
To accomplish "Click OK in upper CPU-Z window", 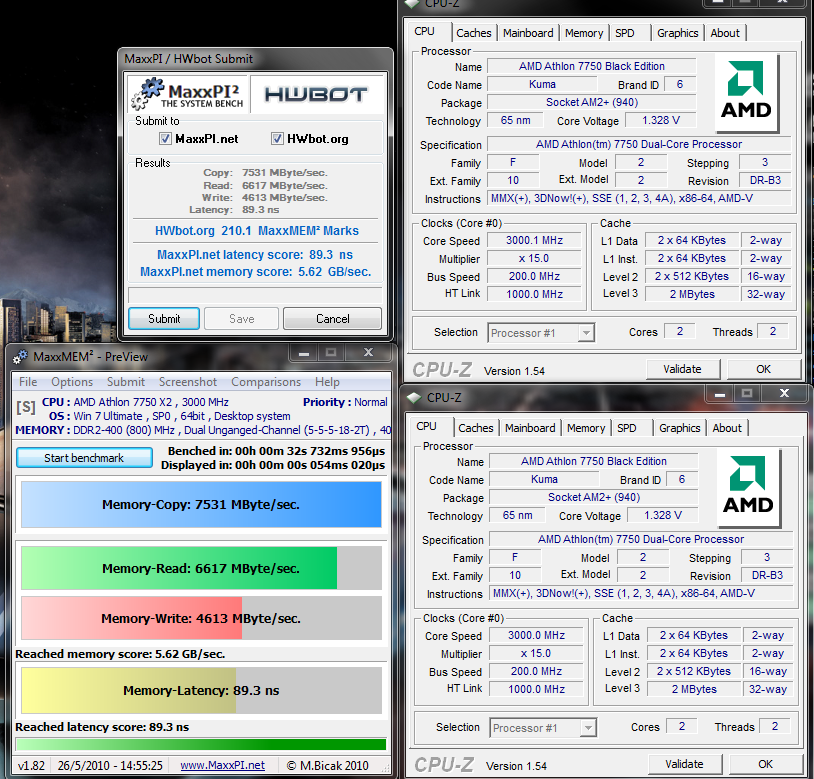I will point(763,369).
